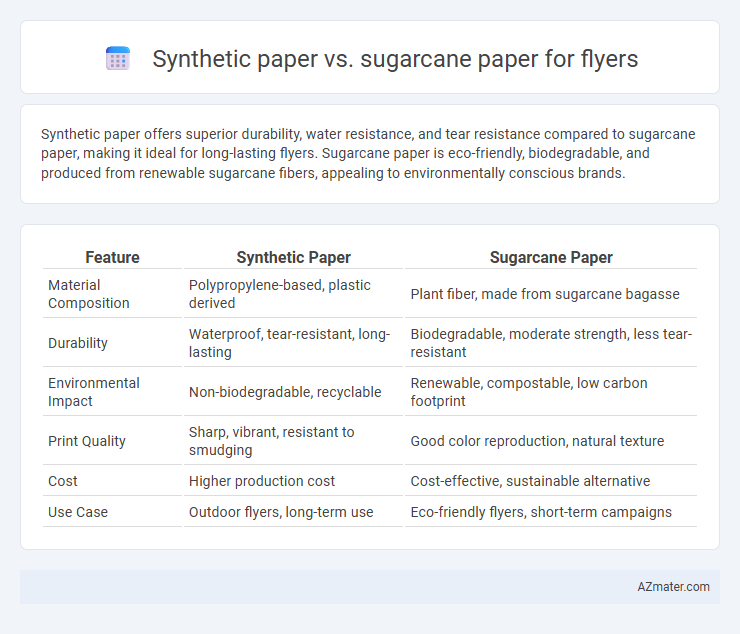The width and height of the screenshot is (740, 634).
Task: Select the 'Feature' column header
Action: 112,257
